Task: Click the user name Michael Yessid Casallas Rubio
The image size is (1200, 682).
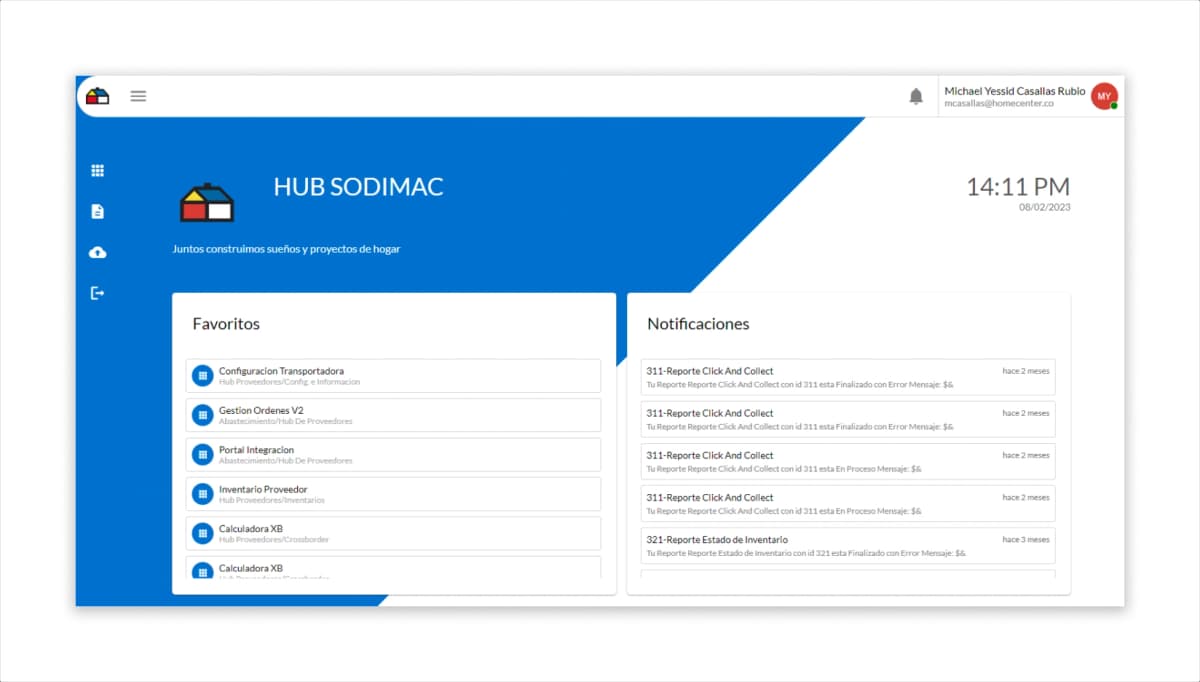Action: point(1014,91)
